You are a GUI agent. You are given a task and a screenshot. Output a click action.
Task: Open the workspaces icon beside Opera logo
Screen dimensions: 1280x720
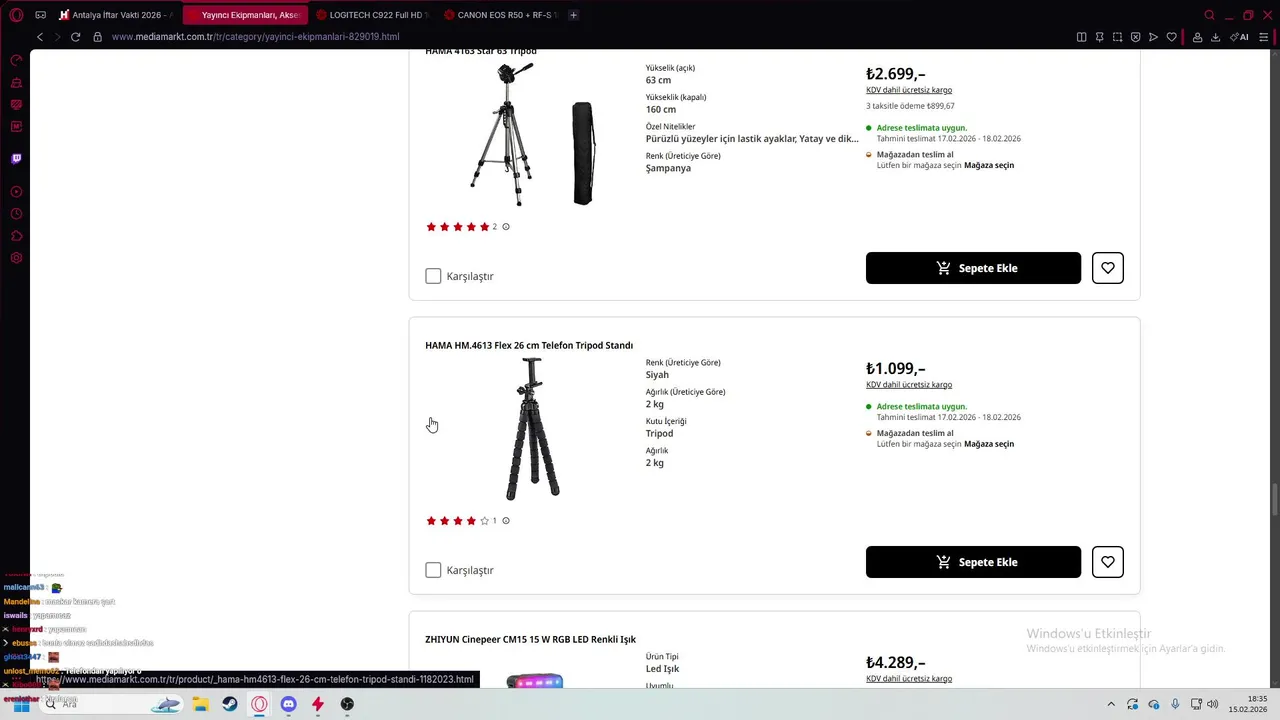40,15
